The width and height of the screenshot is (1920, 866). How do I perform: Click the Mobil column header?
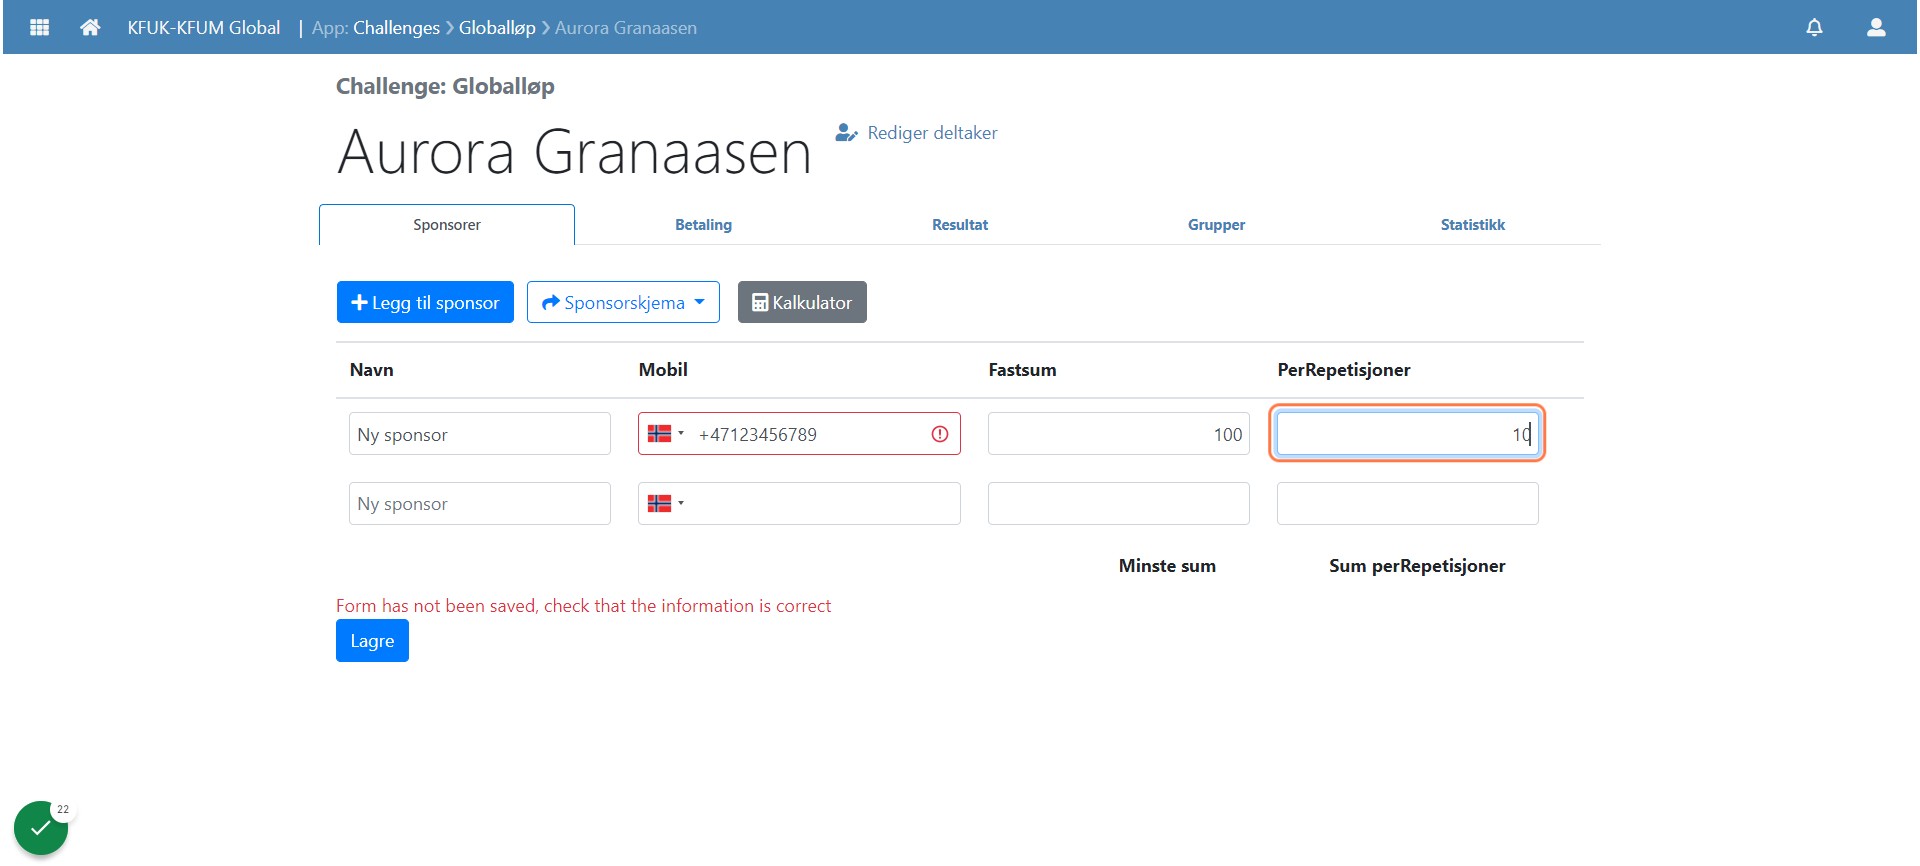[663, 370]
